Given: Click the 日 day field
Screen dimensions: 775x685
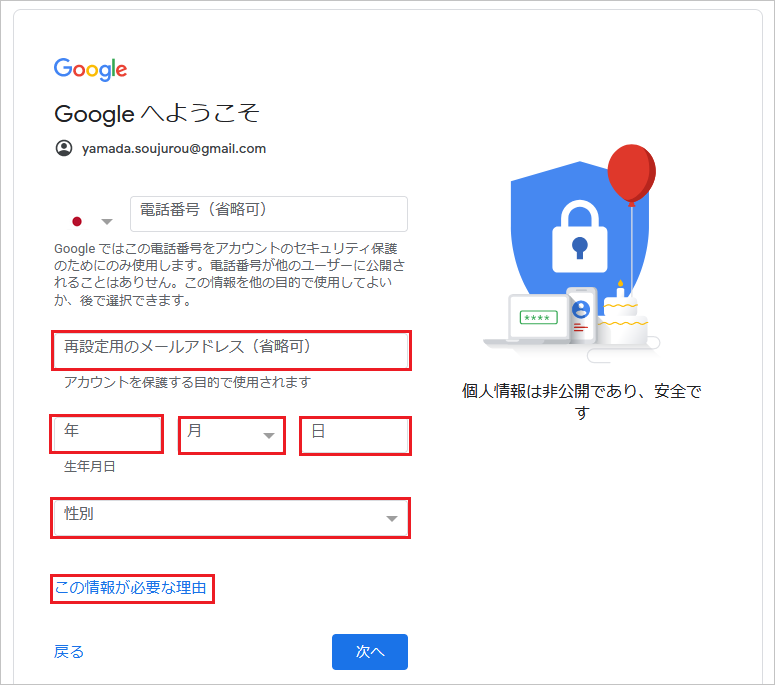Looking at the screenshot, I should pos(355,435).
